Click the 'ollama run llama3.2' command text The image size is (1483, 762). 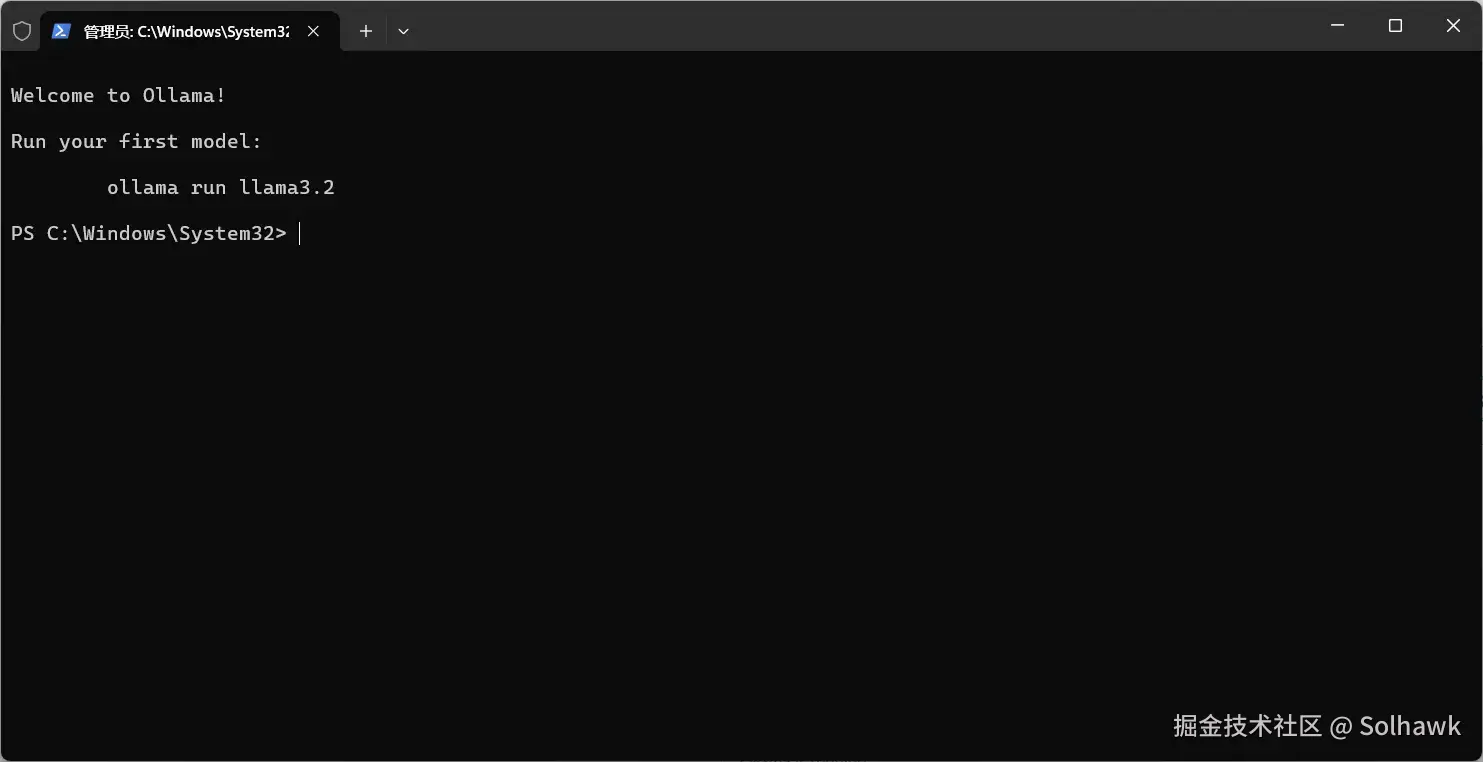(221, 188)
